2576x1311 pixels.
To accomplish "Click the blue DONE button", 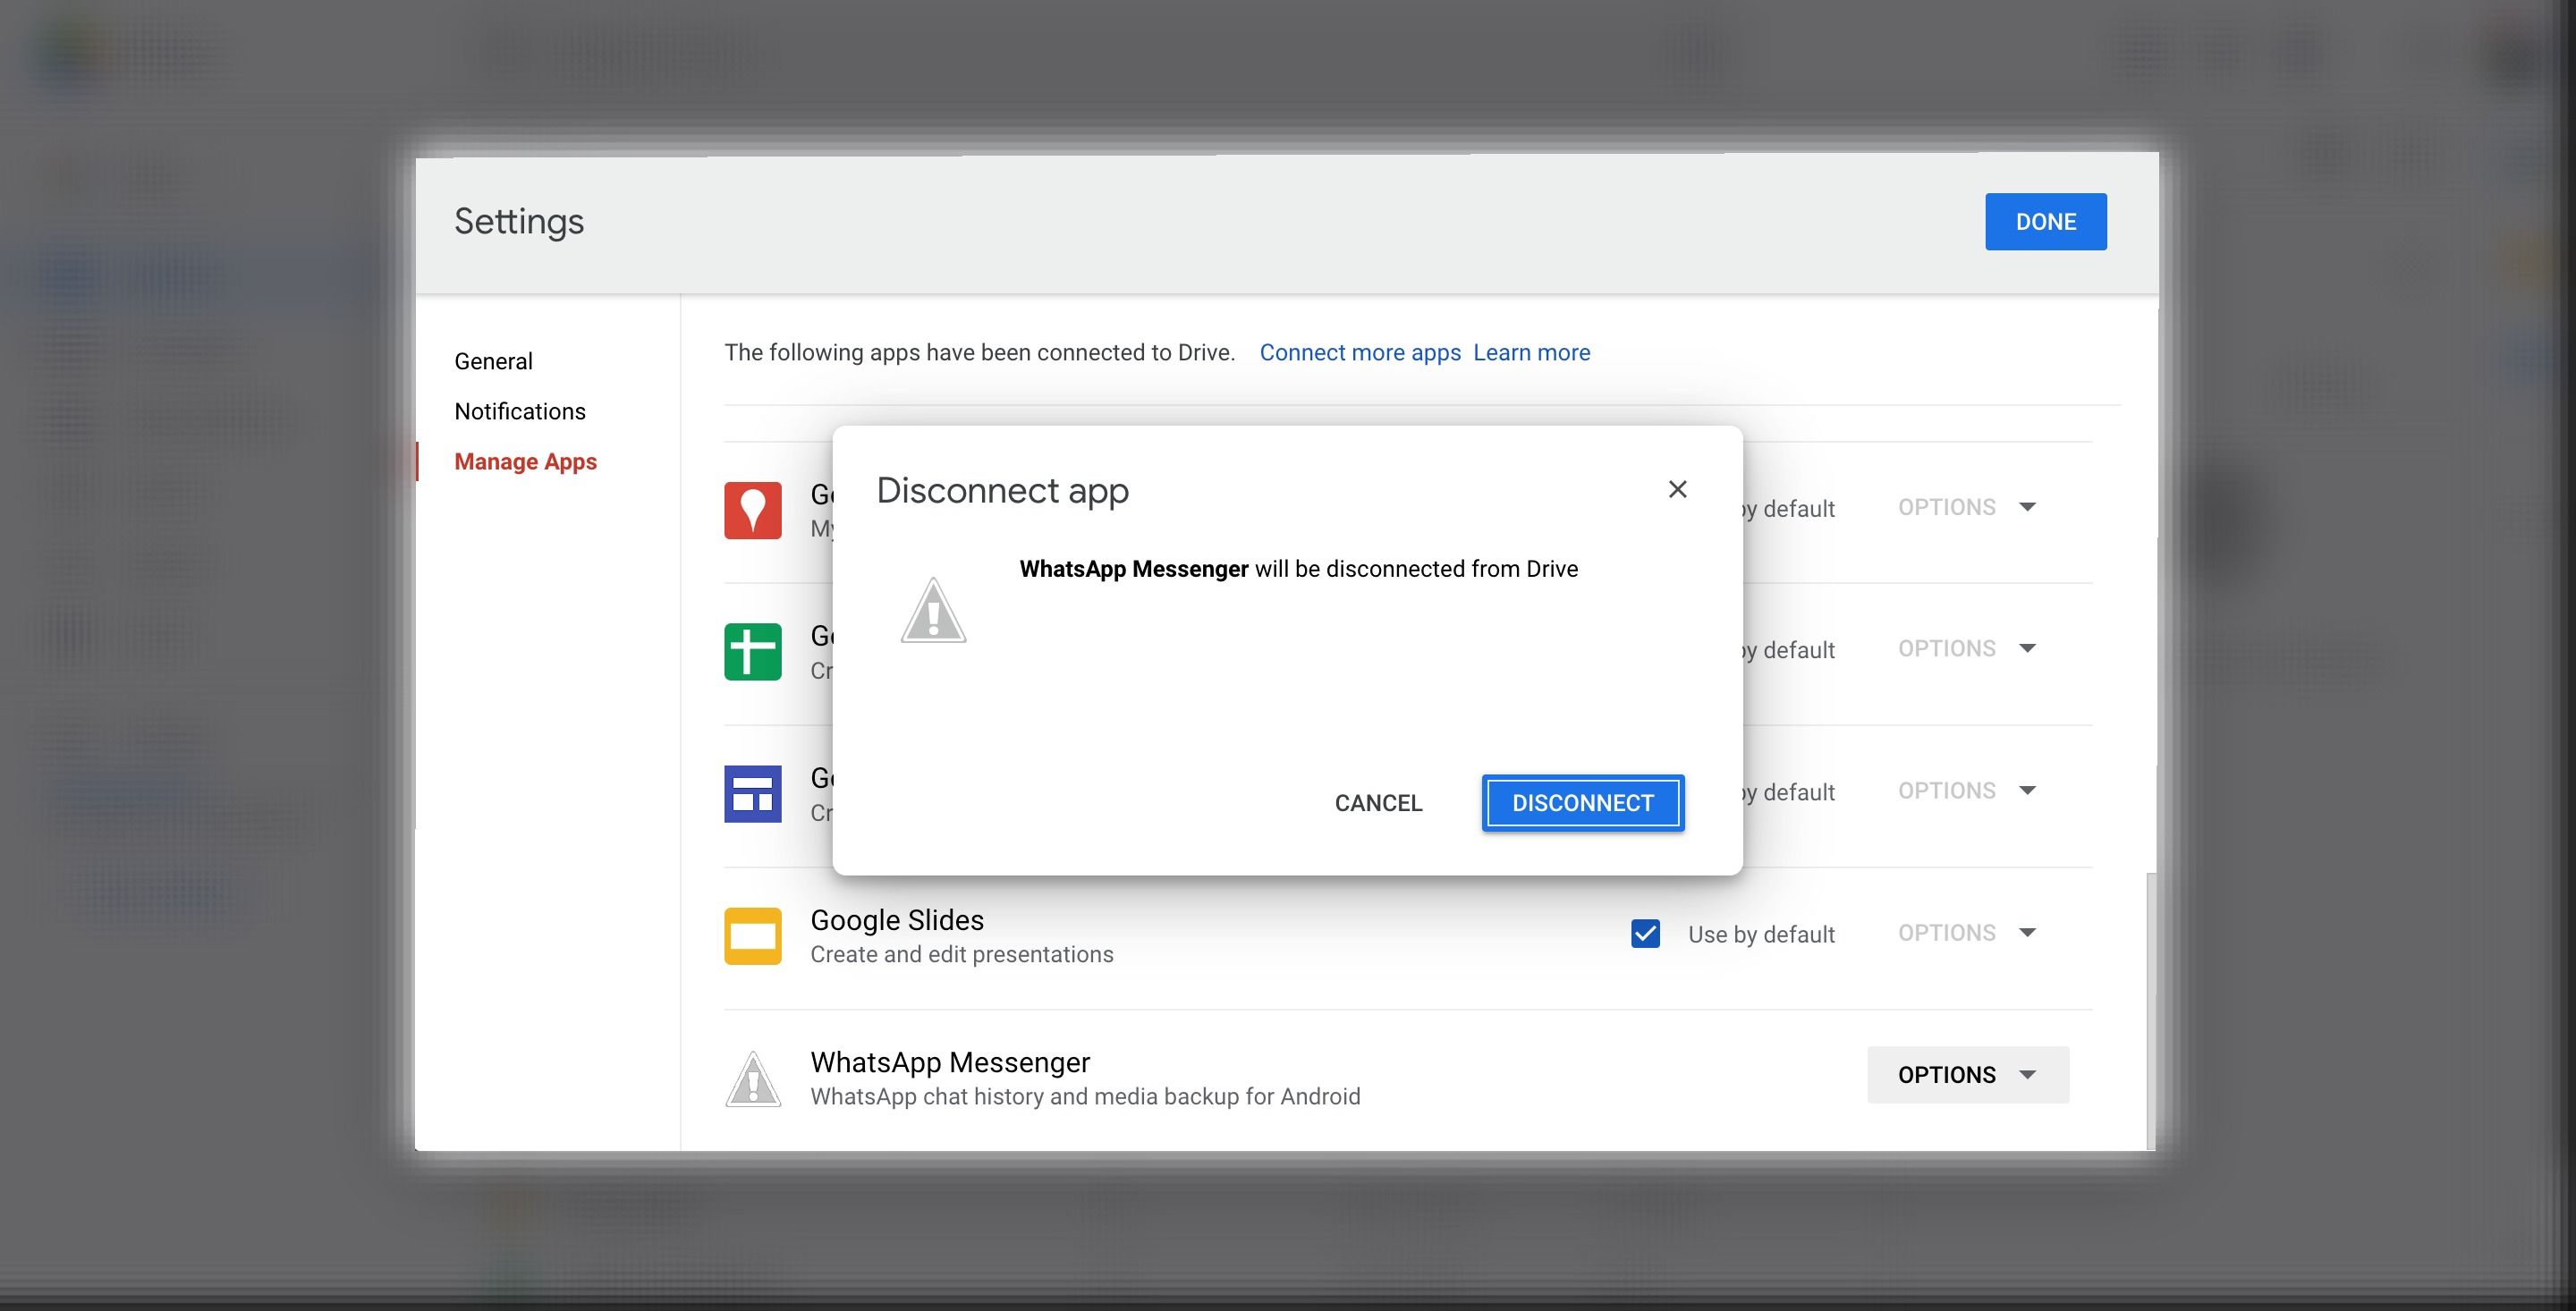I will point(2045,221).
